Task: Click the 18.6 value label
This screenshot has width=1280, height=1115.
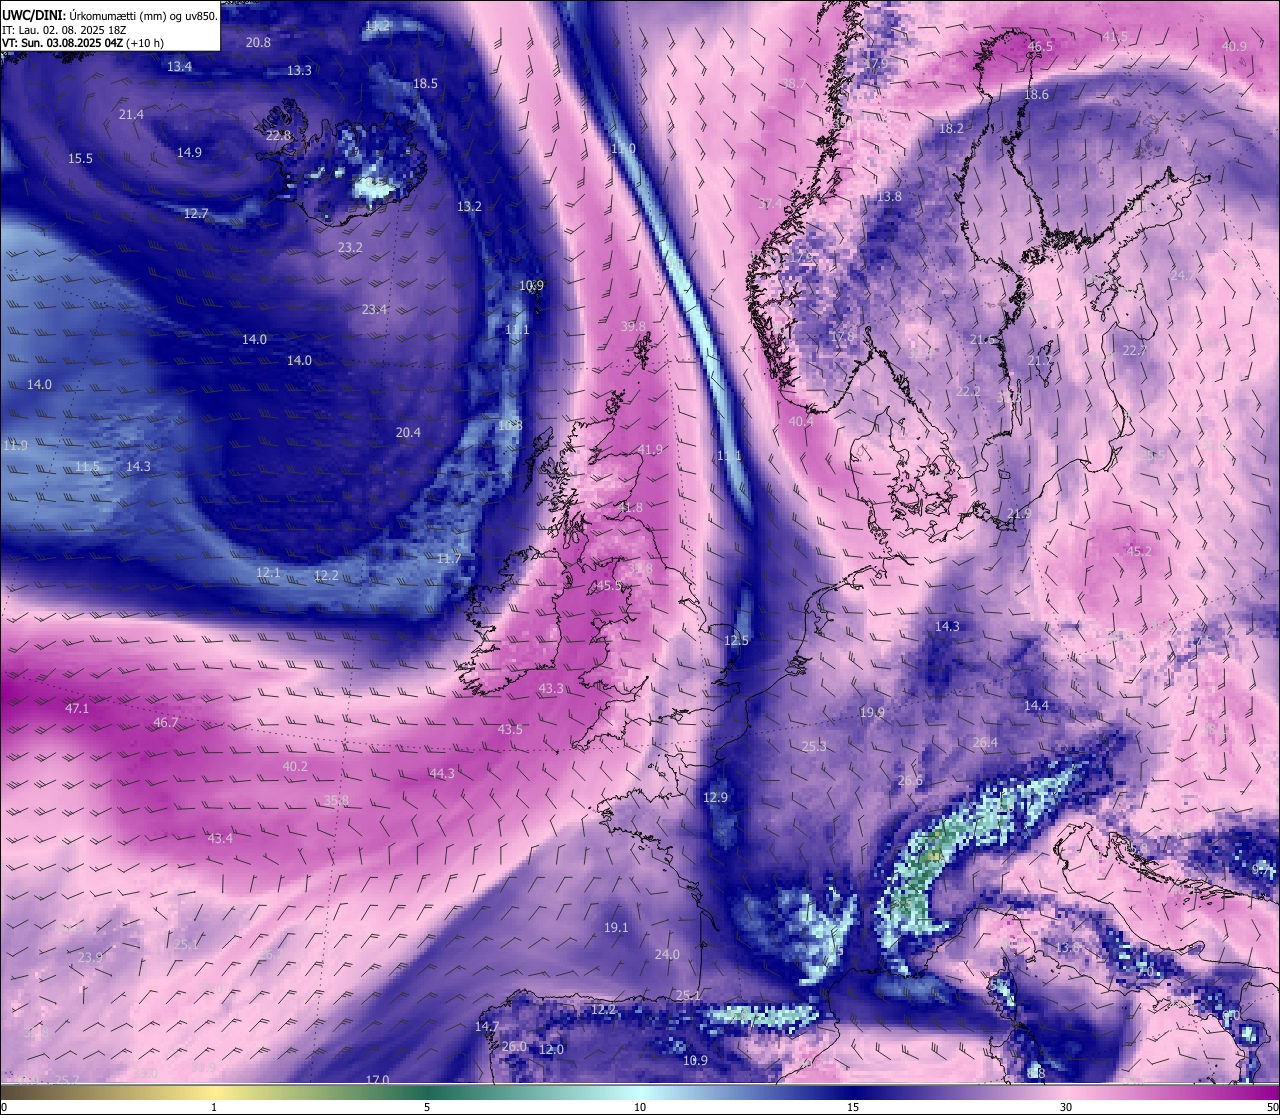Action: [1036, 94]
